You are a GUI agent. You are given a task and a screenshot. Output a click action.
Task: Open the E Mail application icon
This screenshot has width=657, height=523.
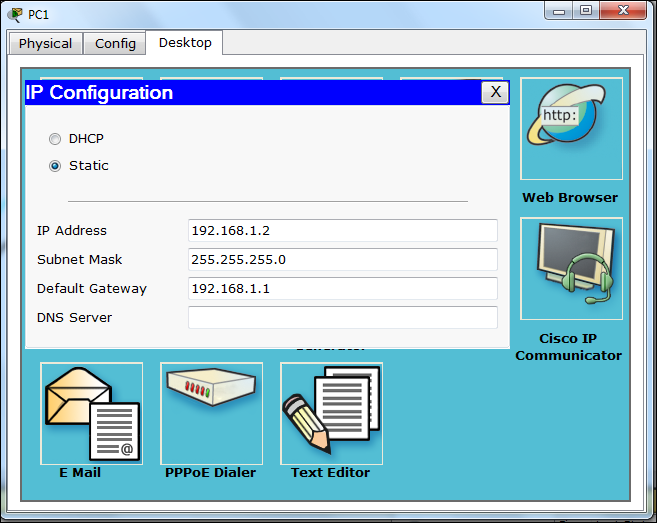92,414
